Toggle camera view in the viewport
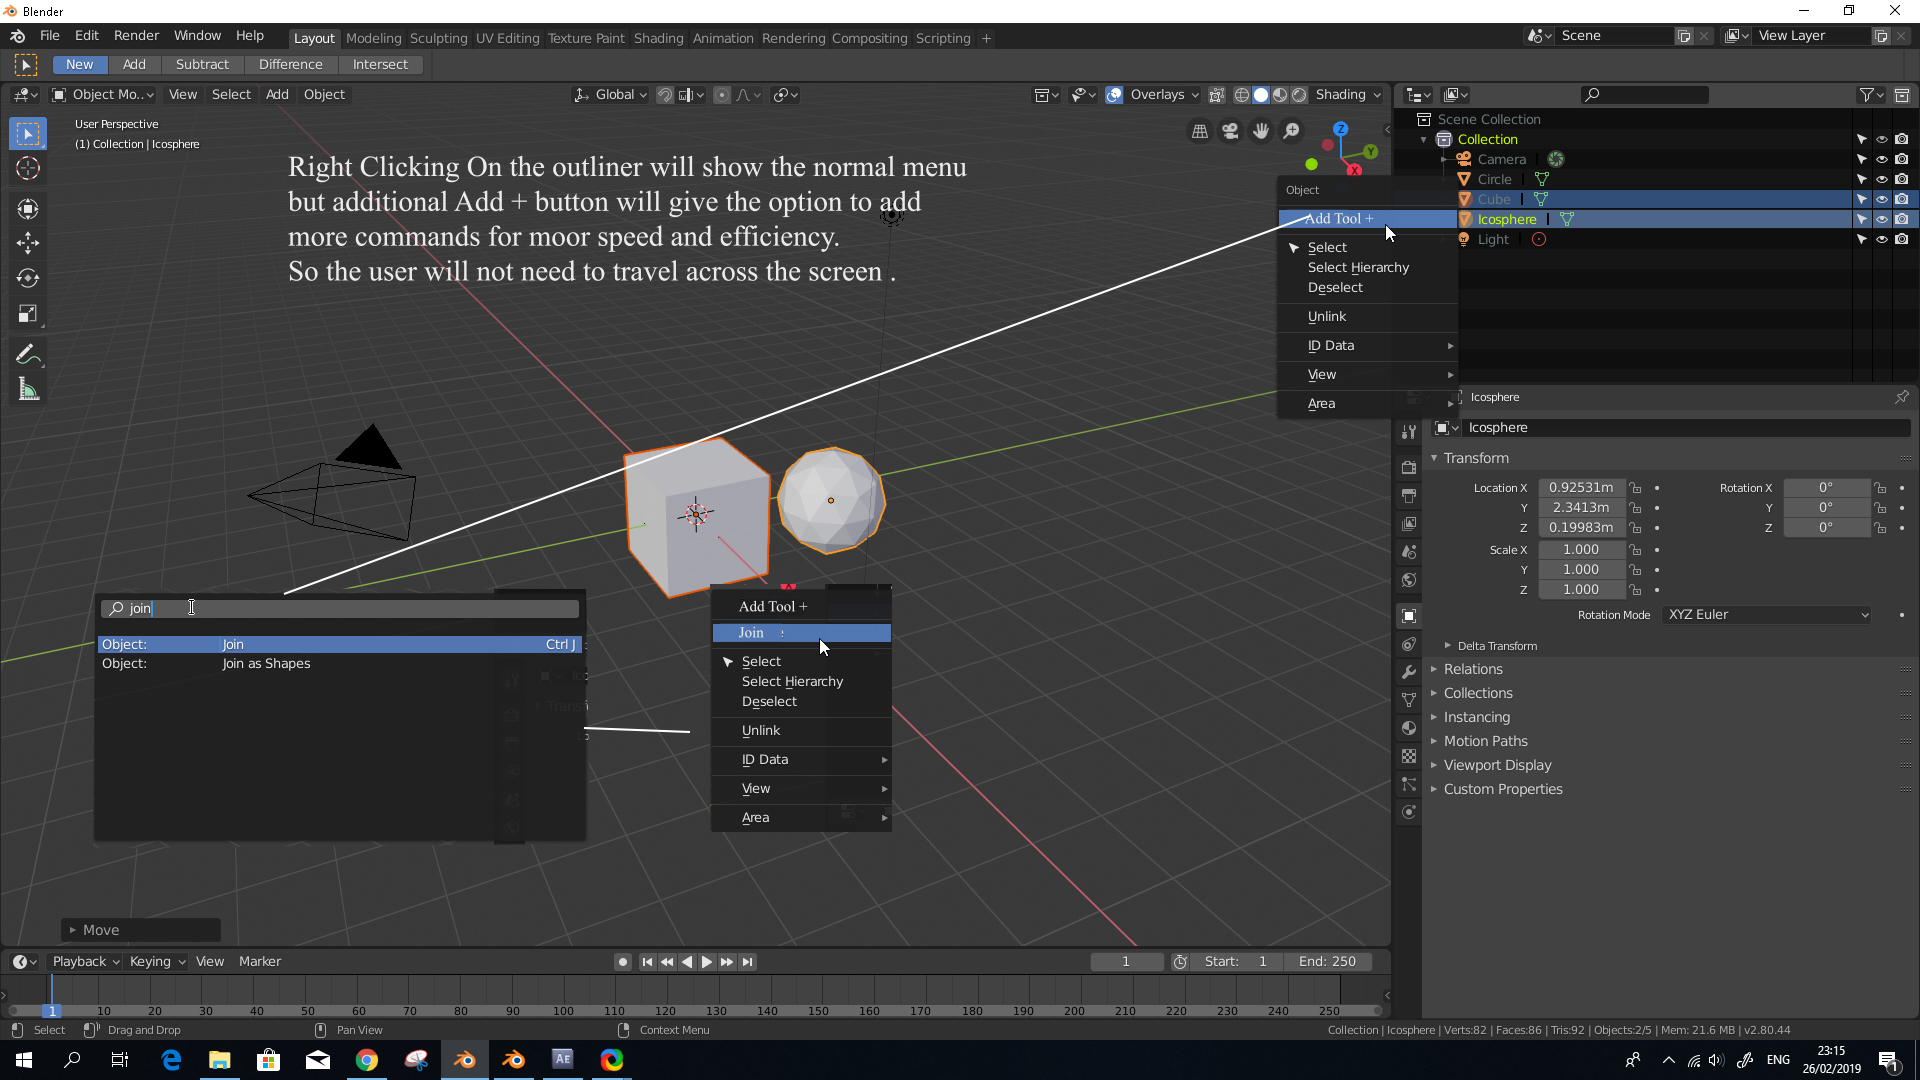The width and height of the screenshot is (1920, 1080). [x=1230, y=131]
